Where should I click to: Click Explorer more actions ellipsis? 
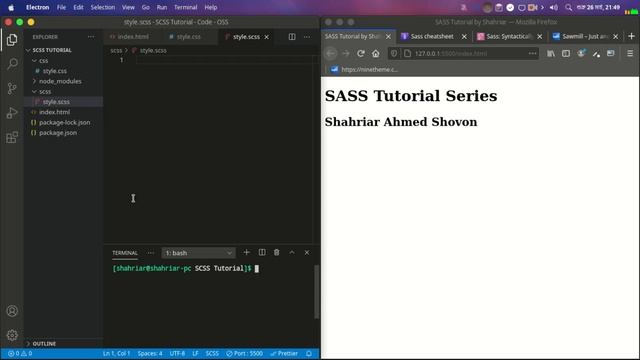tap(91, 37)
